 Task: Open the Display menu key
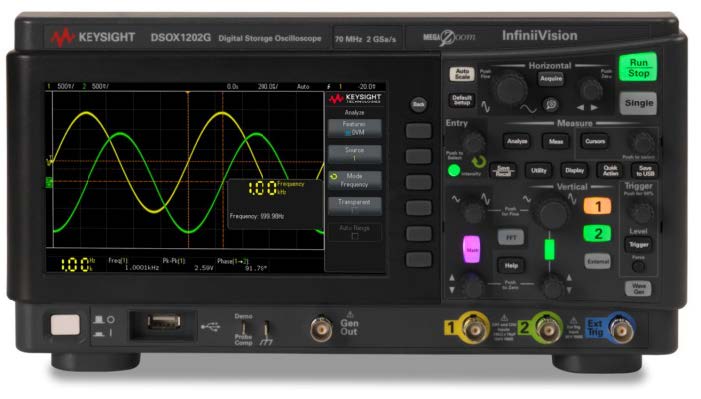(574, 170)
